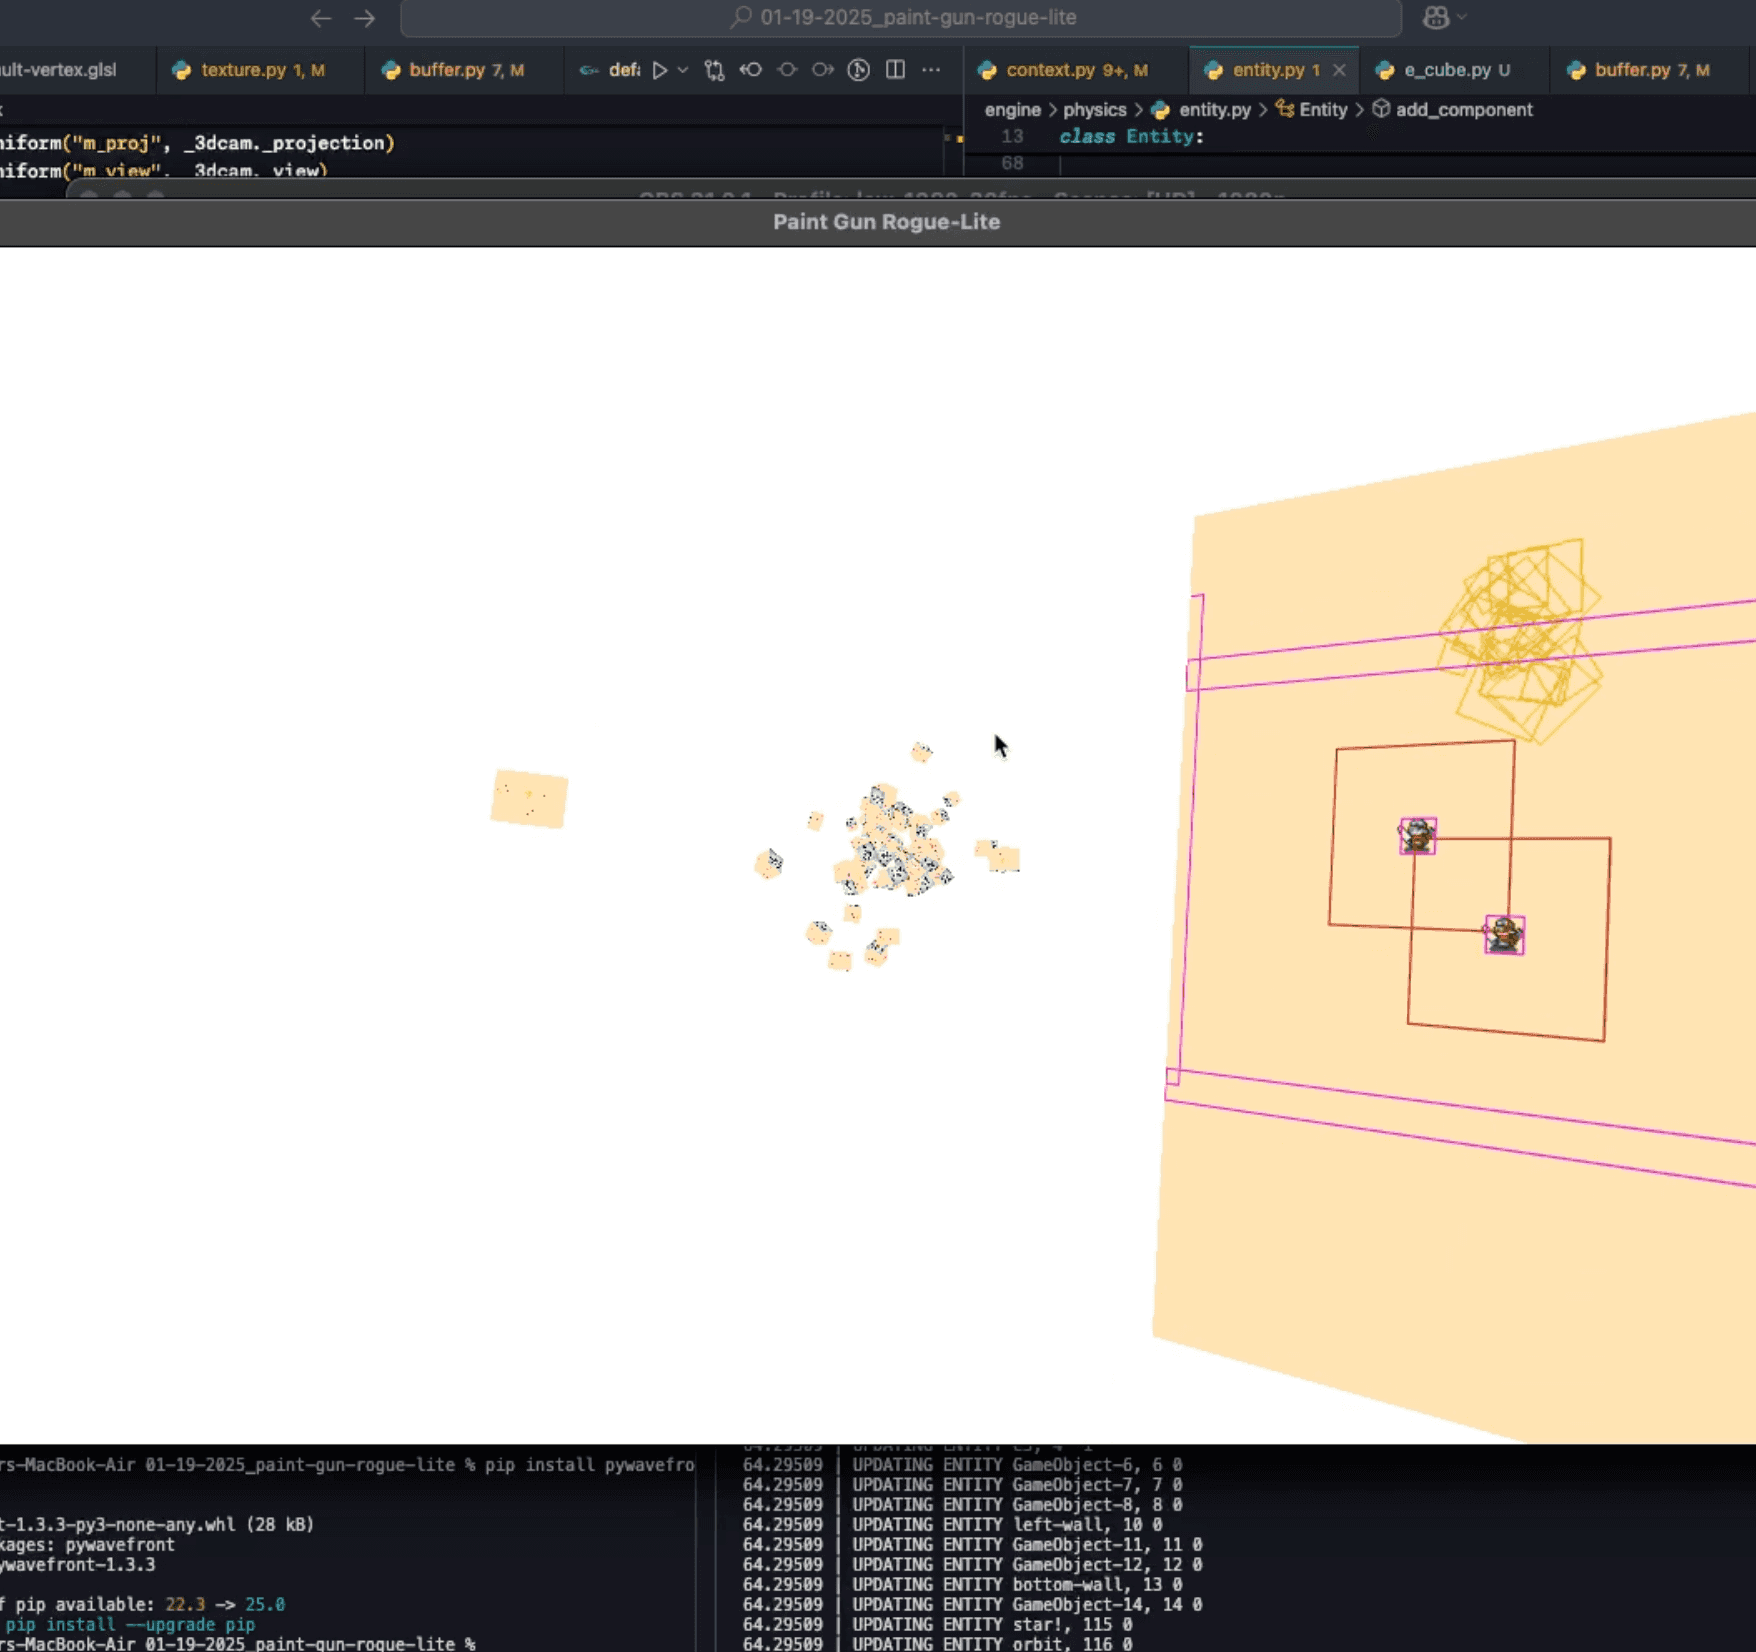Open the defa… tab

tap(610, 70)
